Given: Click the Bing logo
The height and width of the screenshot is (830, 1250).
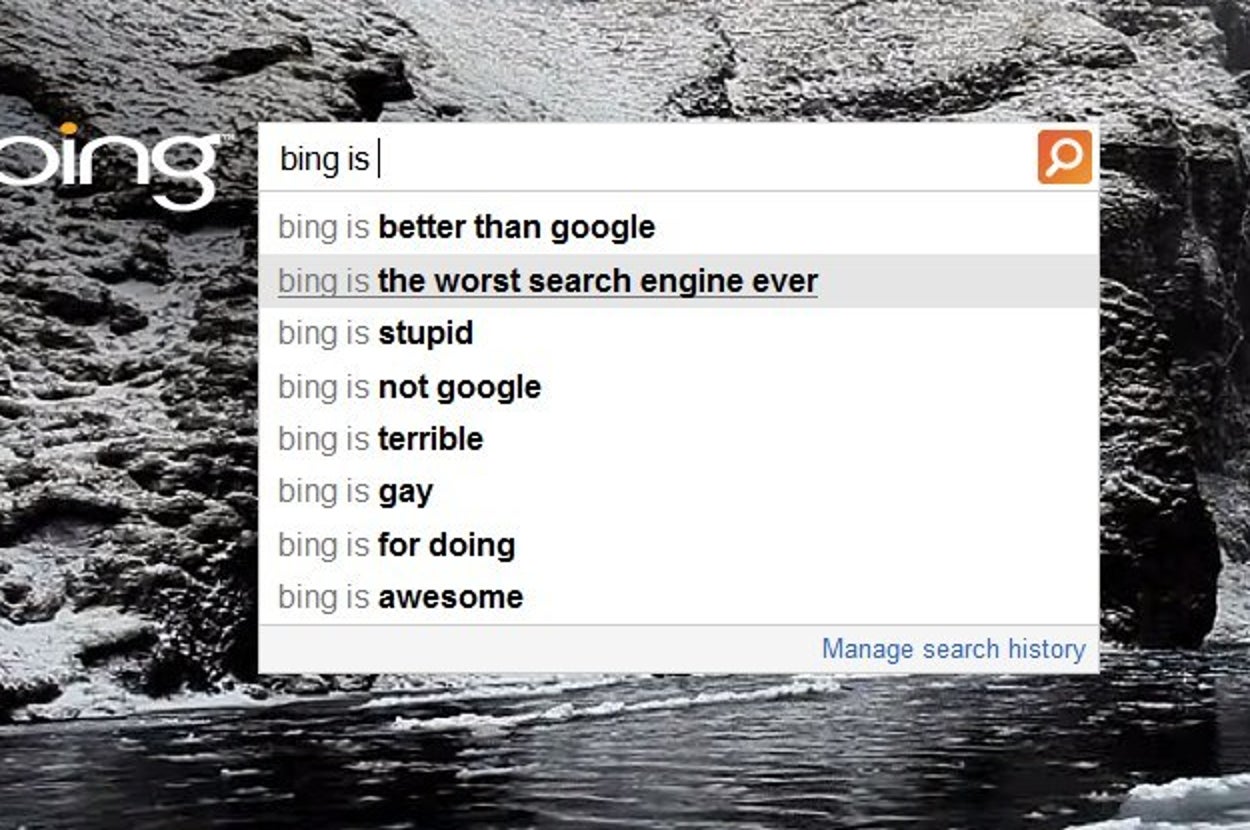Looking at the screenshot, I should pos(110,160).
